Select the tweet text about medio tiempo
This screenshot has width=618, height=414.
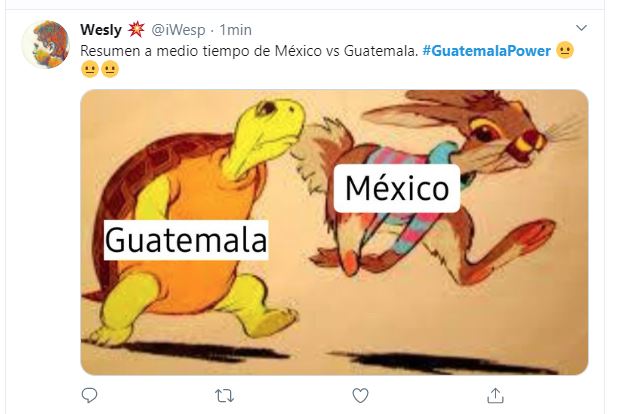click(x=249, y=51)
